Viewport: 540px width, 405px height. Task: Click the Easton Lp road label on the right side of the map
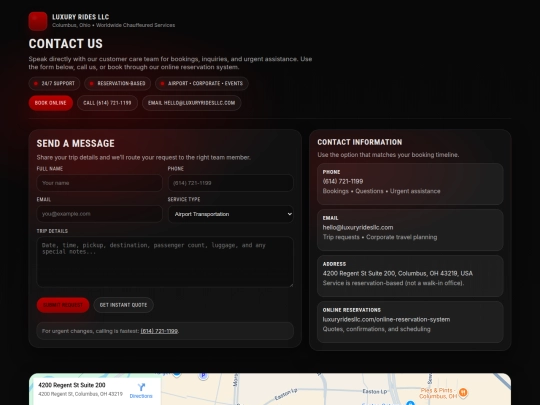(x=375, y=391)
